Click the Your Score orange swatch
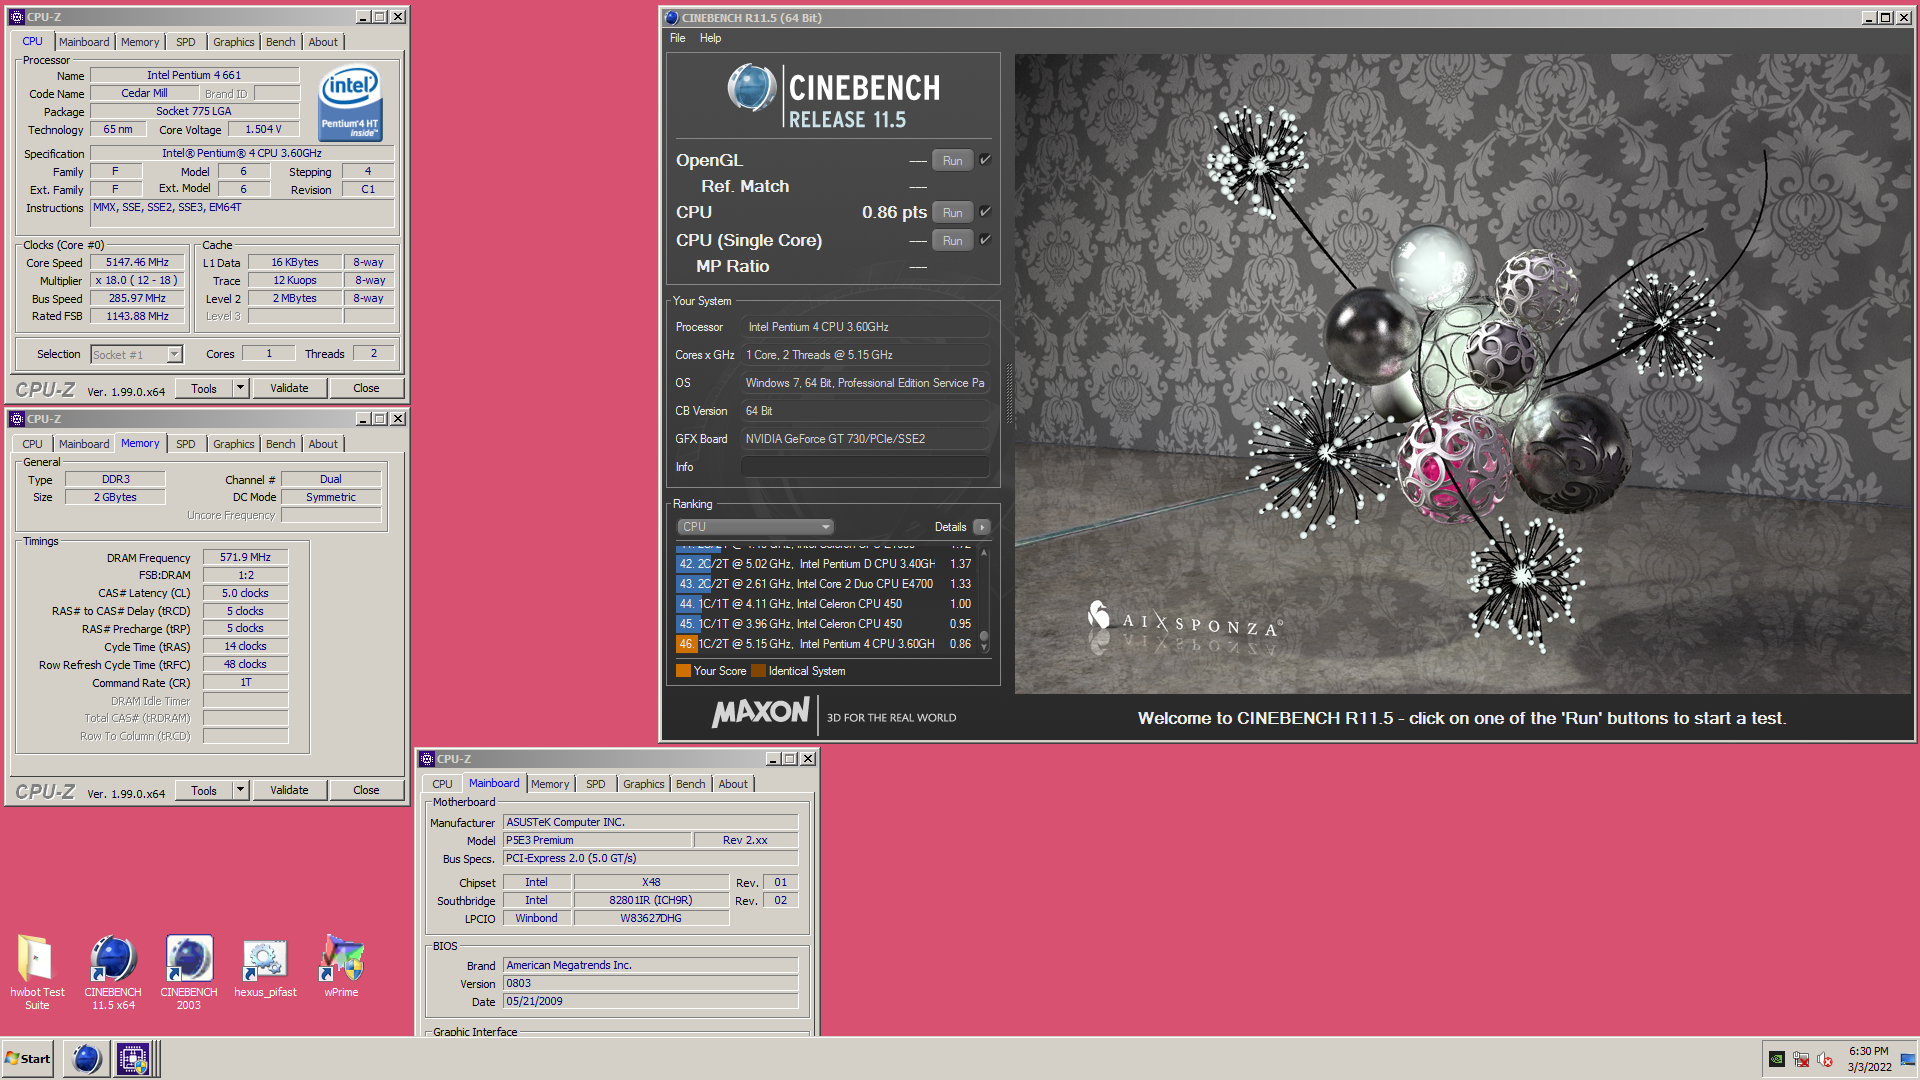1920x1080 pixels. tap(684, 671)
